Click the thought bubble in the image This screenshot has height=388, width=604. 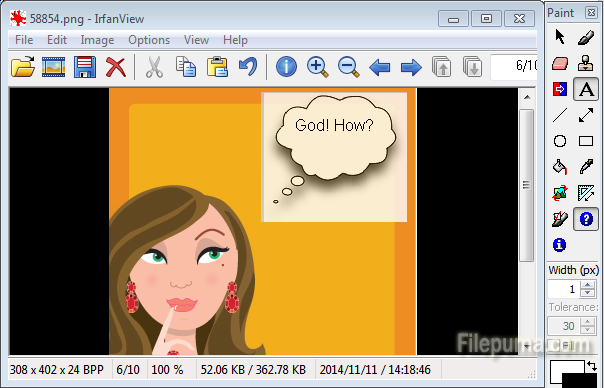(336, 138)
